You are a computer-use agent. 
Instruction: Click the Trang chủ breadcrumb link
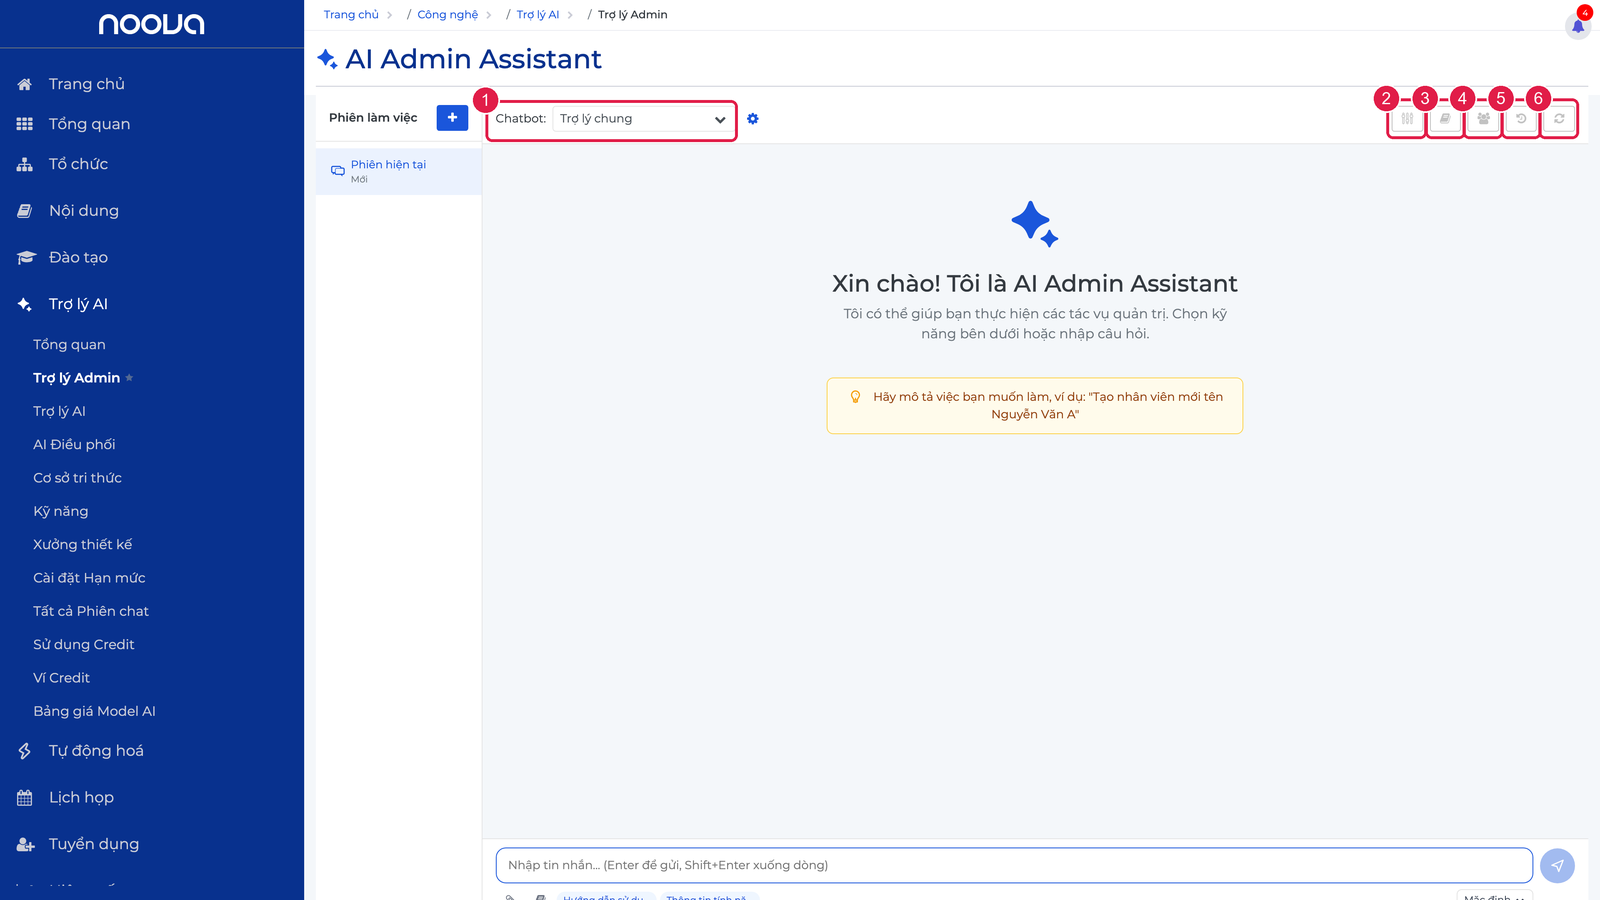coord(351,15)
